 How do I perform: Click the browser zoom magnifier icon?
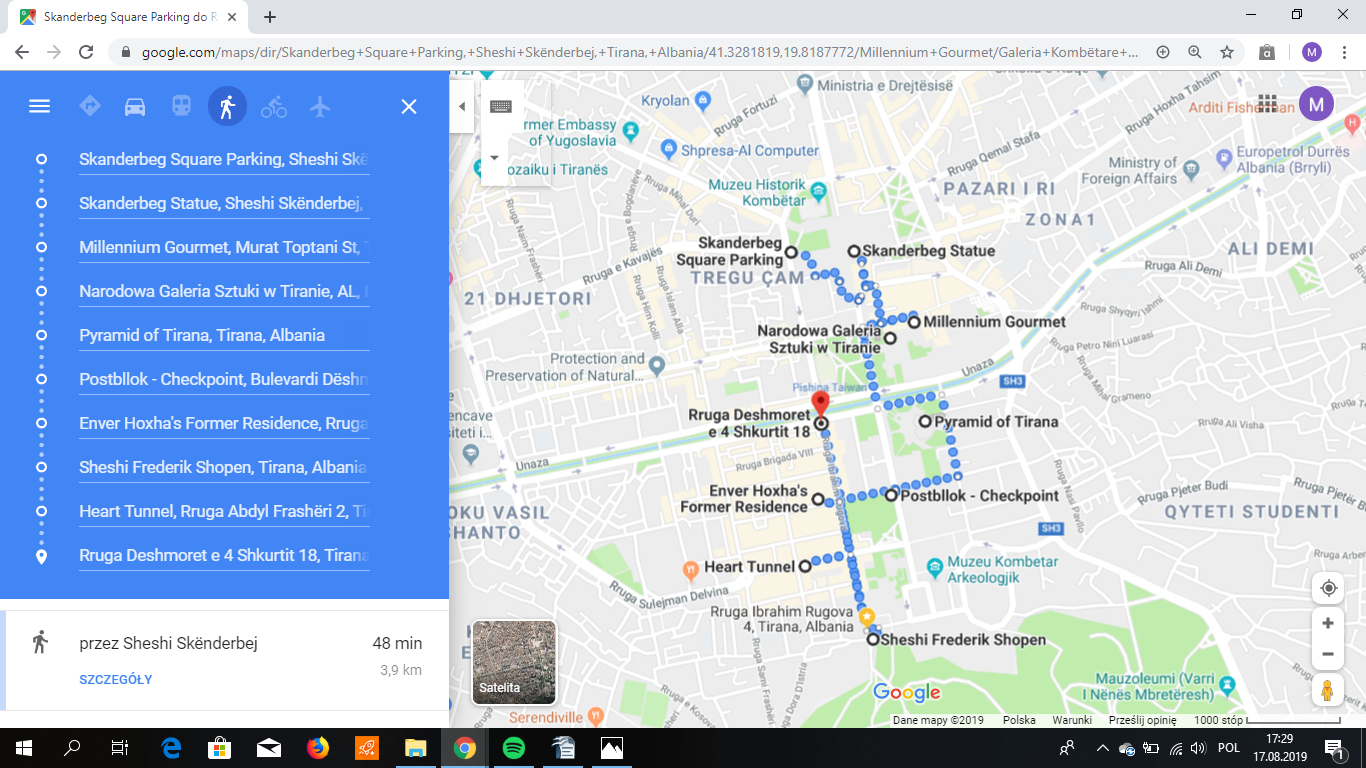click(x=1194, y=52)
